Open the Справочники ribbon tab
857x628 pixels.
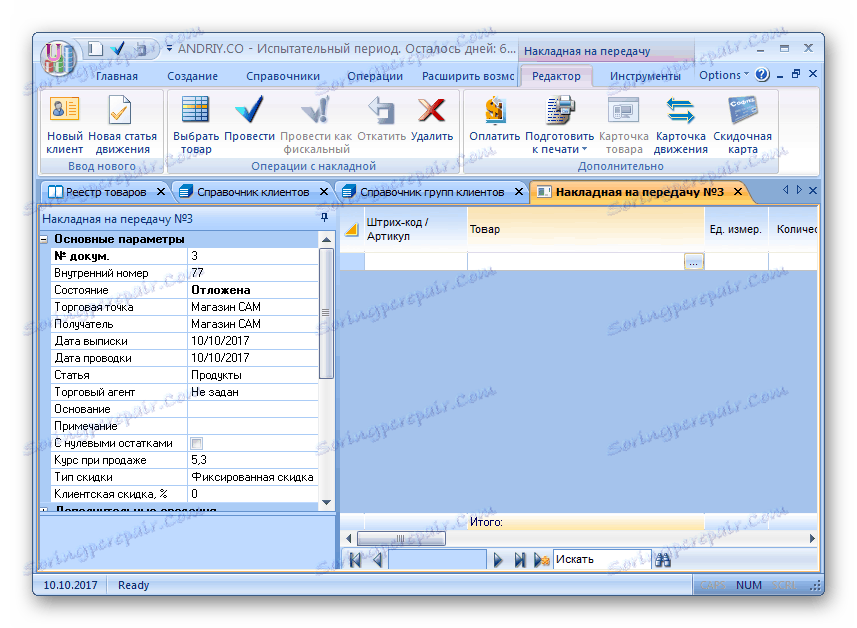tap(283, 76)
